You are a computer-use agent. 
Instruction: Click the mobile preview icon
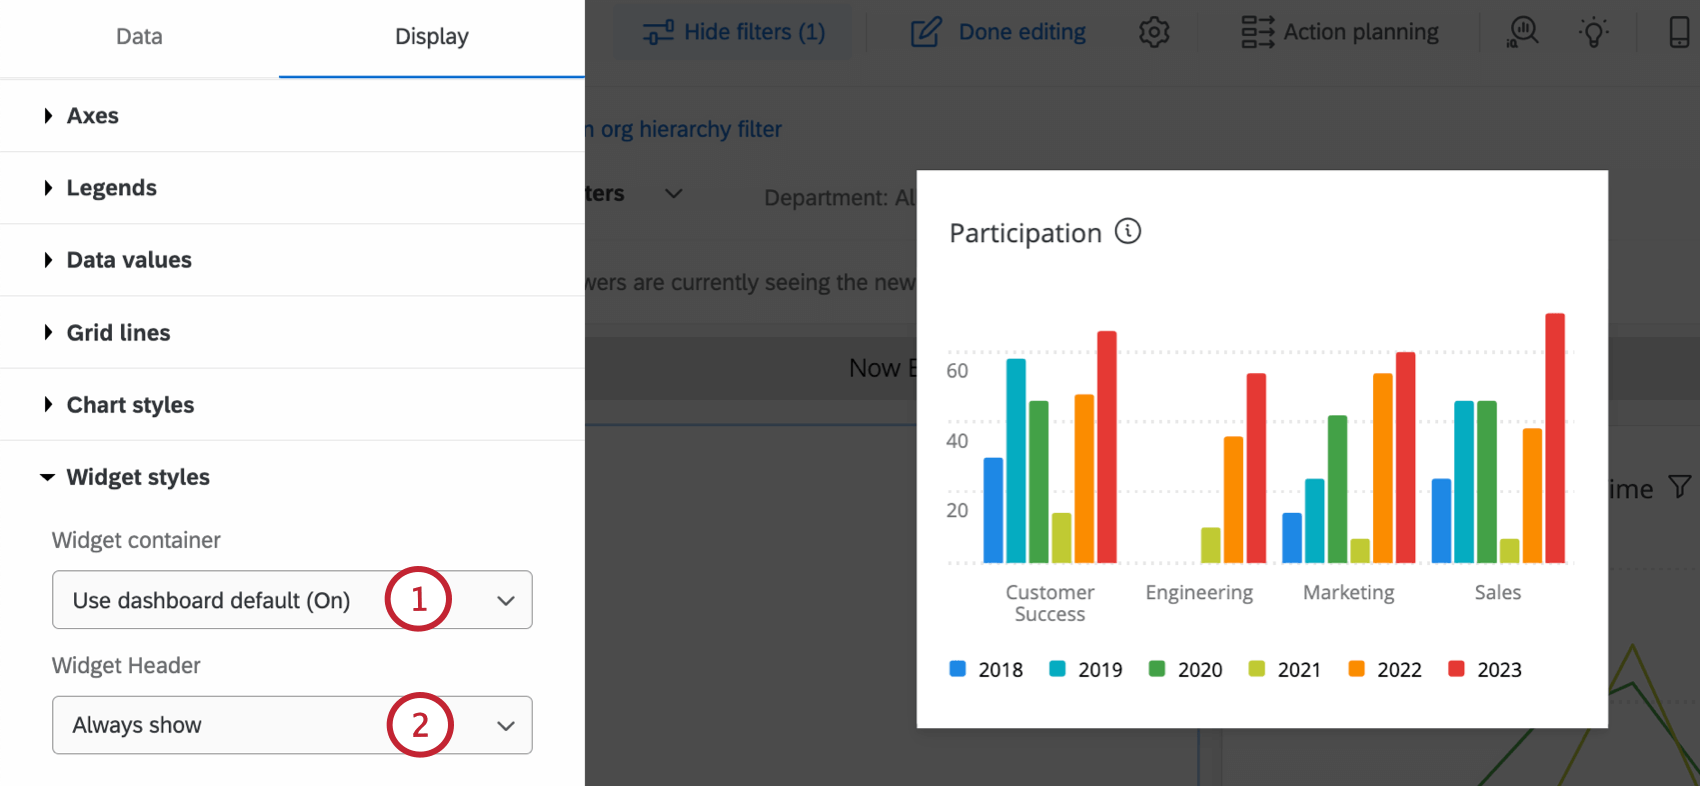[1679, 32]
